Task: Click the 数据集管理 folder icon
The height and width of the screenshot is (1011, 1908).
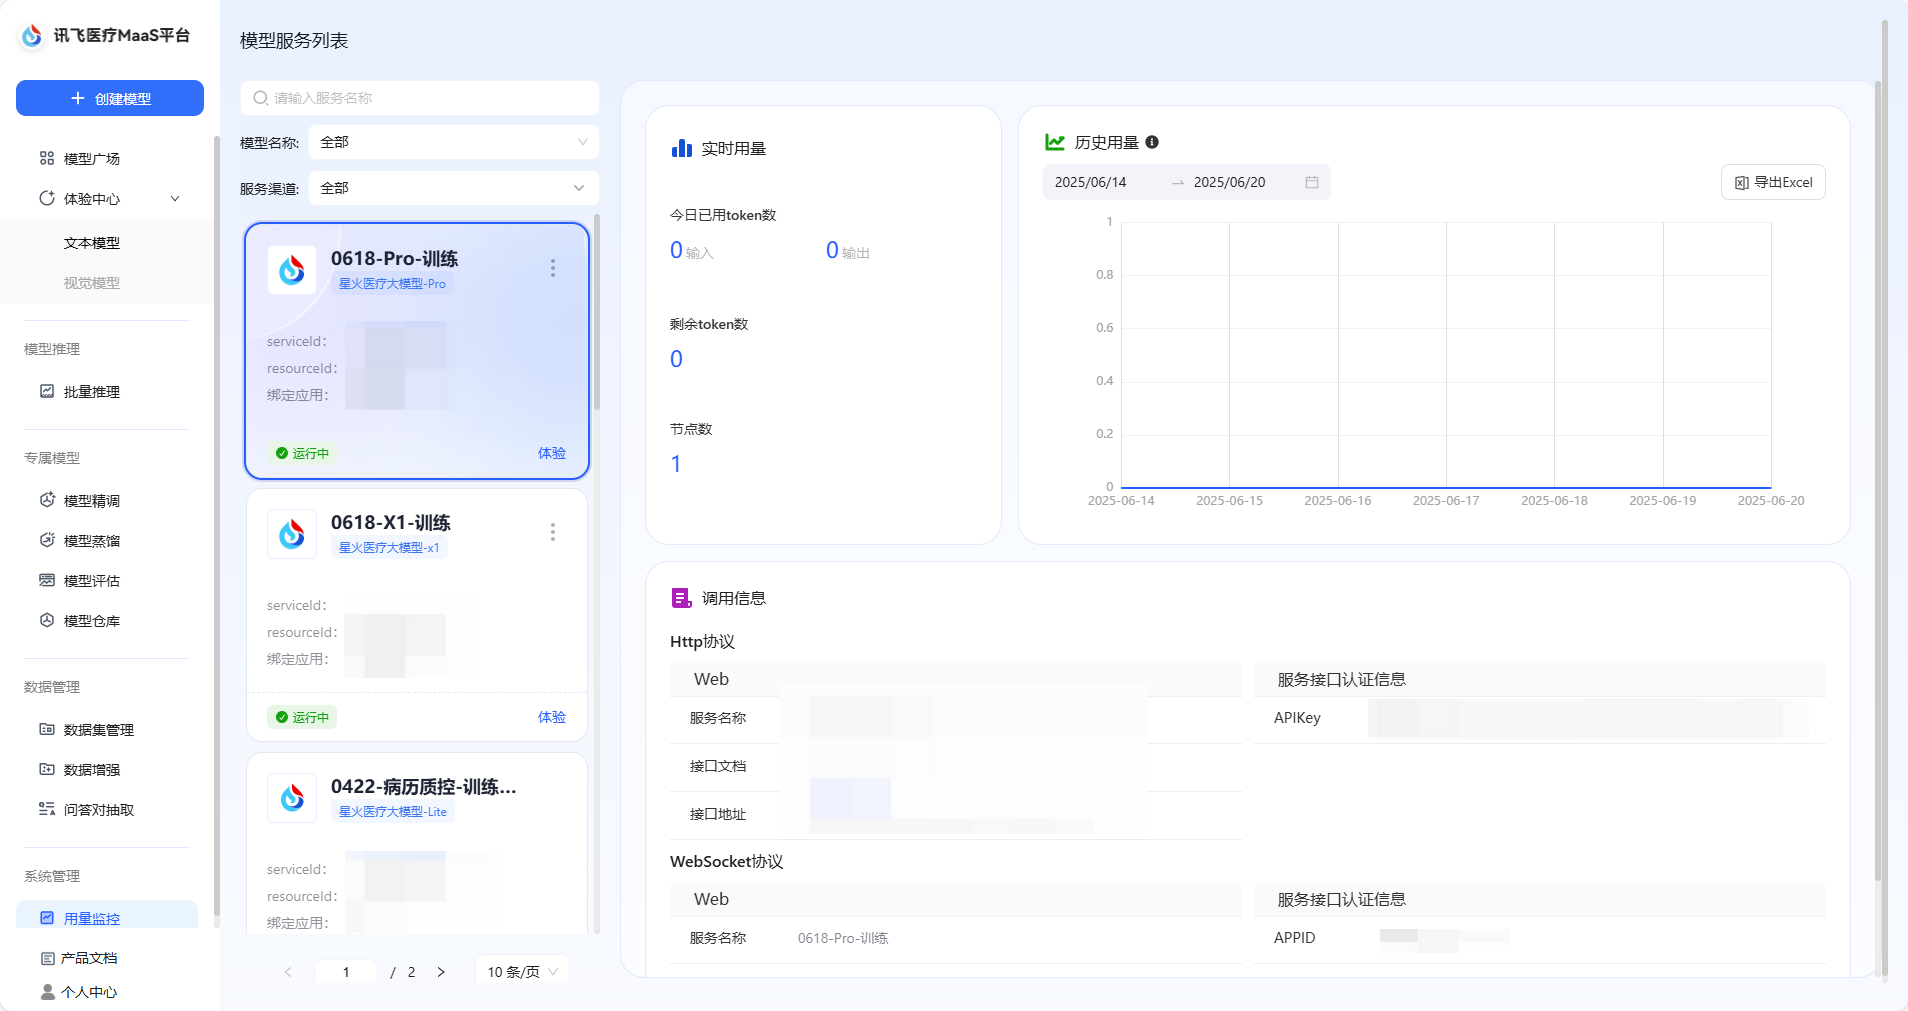Action: coord(47,729)
